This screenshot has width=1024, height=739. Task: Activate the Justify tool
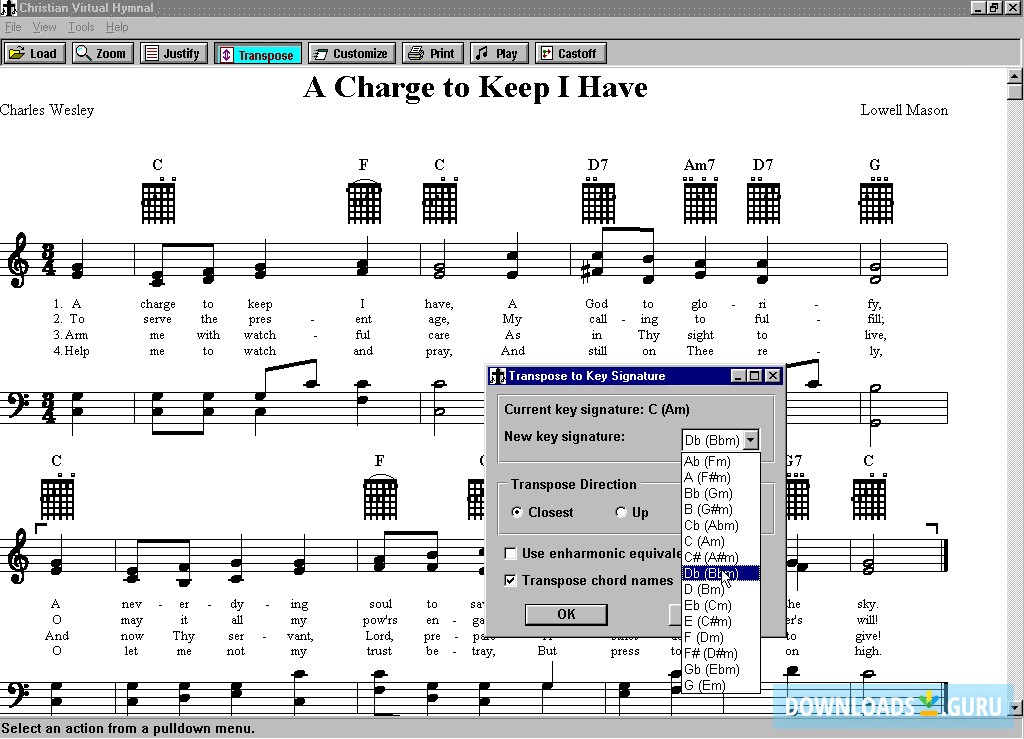[x=173, y=52]
